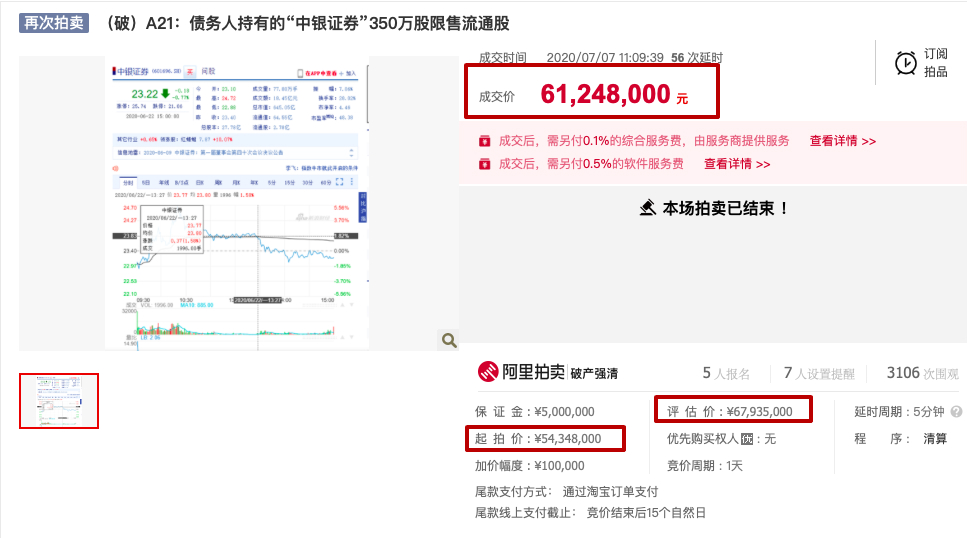The width and height of the screenshot is (967, 538).
Task: Click the transaction time 2020/07/07 11:09:39
Action: pos(605,57)
